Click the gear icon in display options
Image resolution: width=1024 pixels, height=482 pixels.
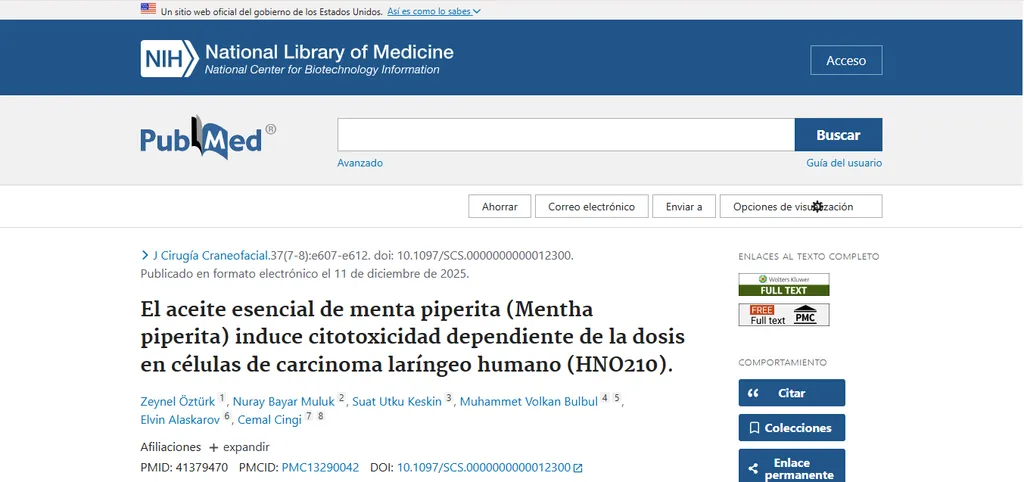pyautogui.click(x=817, y=206)
